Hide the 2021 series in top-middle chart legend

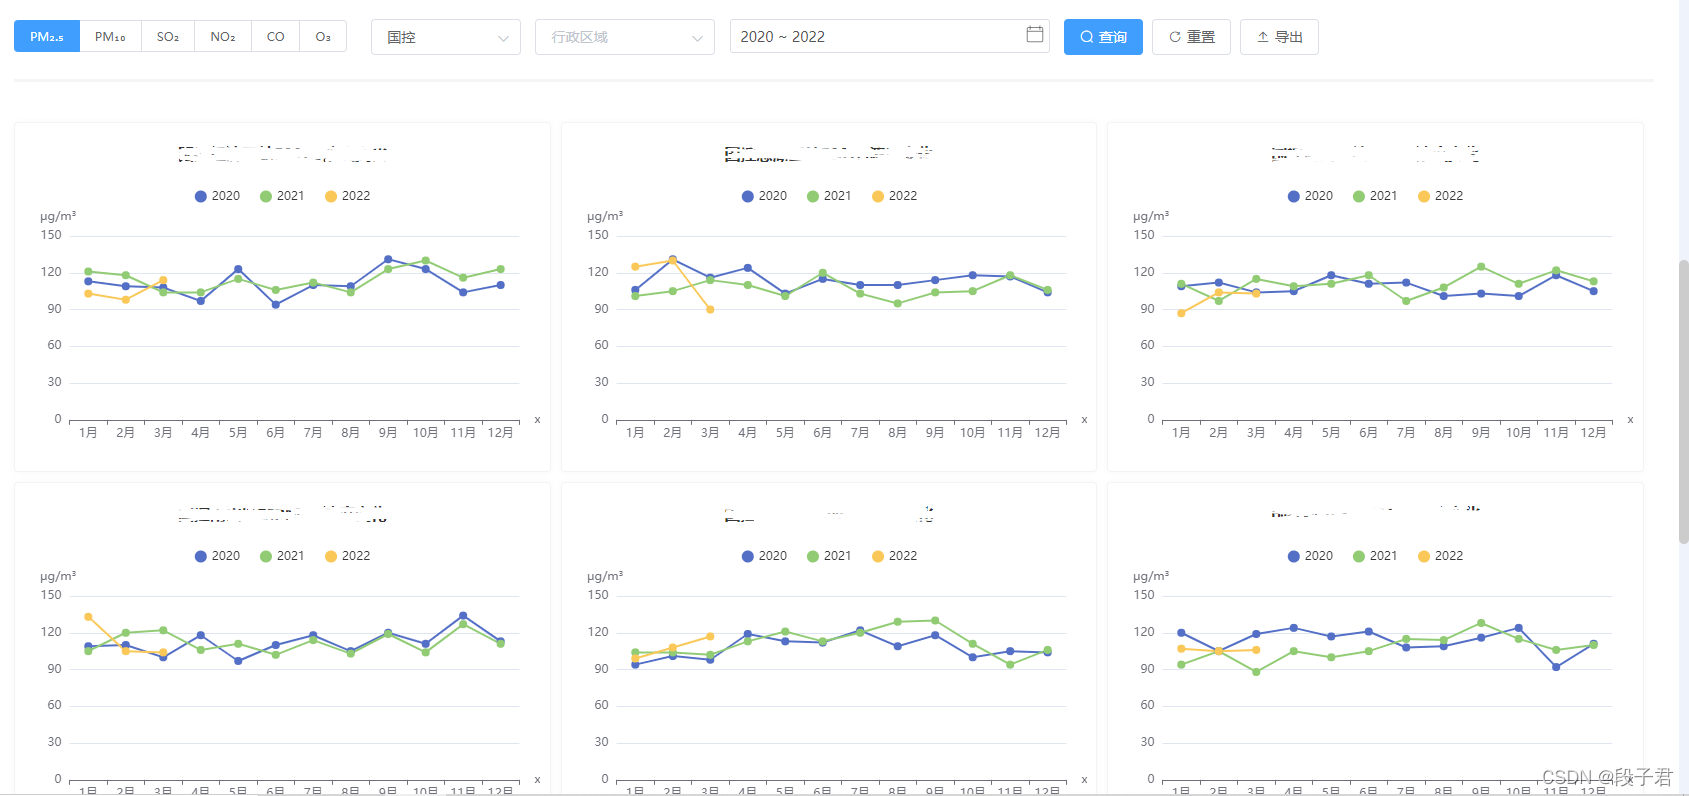coord(830,196)
